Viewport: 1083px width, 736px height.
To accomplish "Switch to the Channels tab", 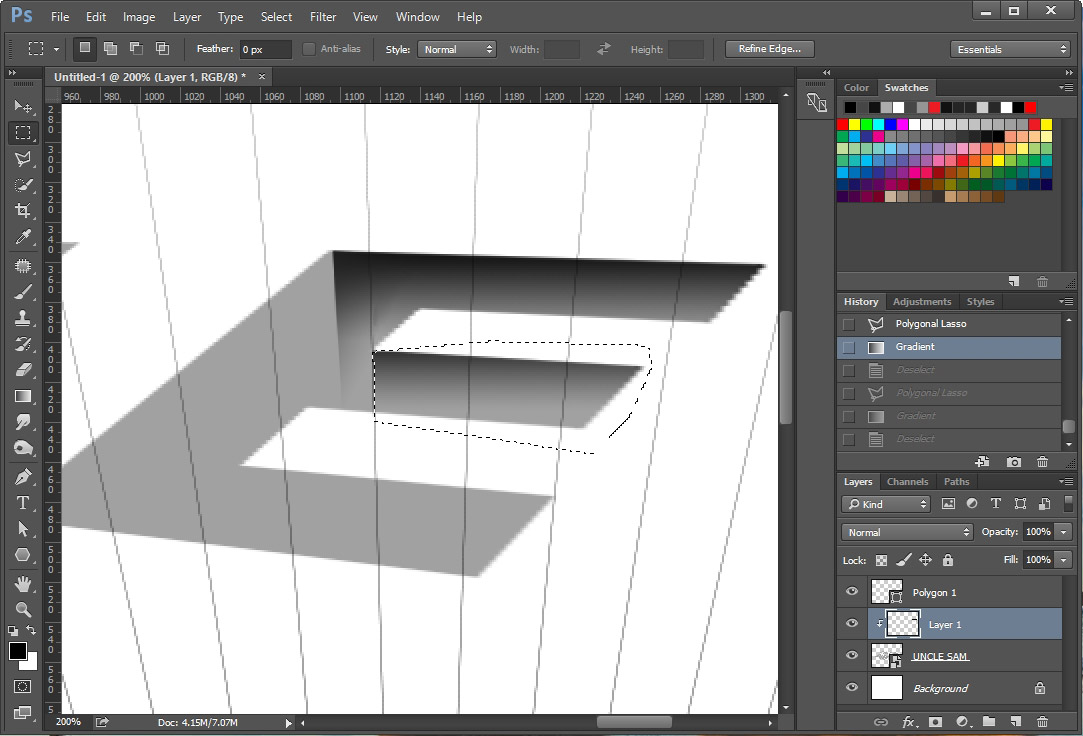I will [907, 481].
